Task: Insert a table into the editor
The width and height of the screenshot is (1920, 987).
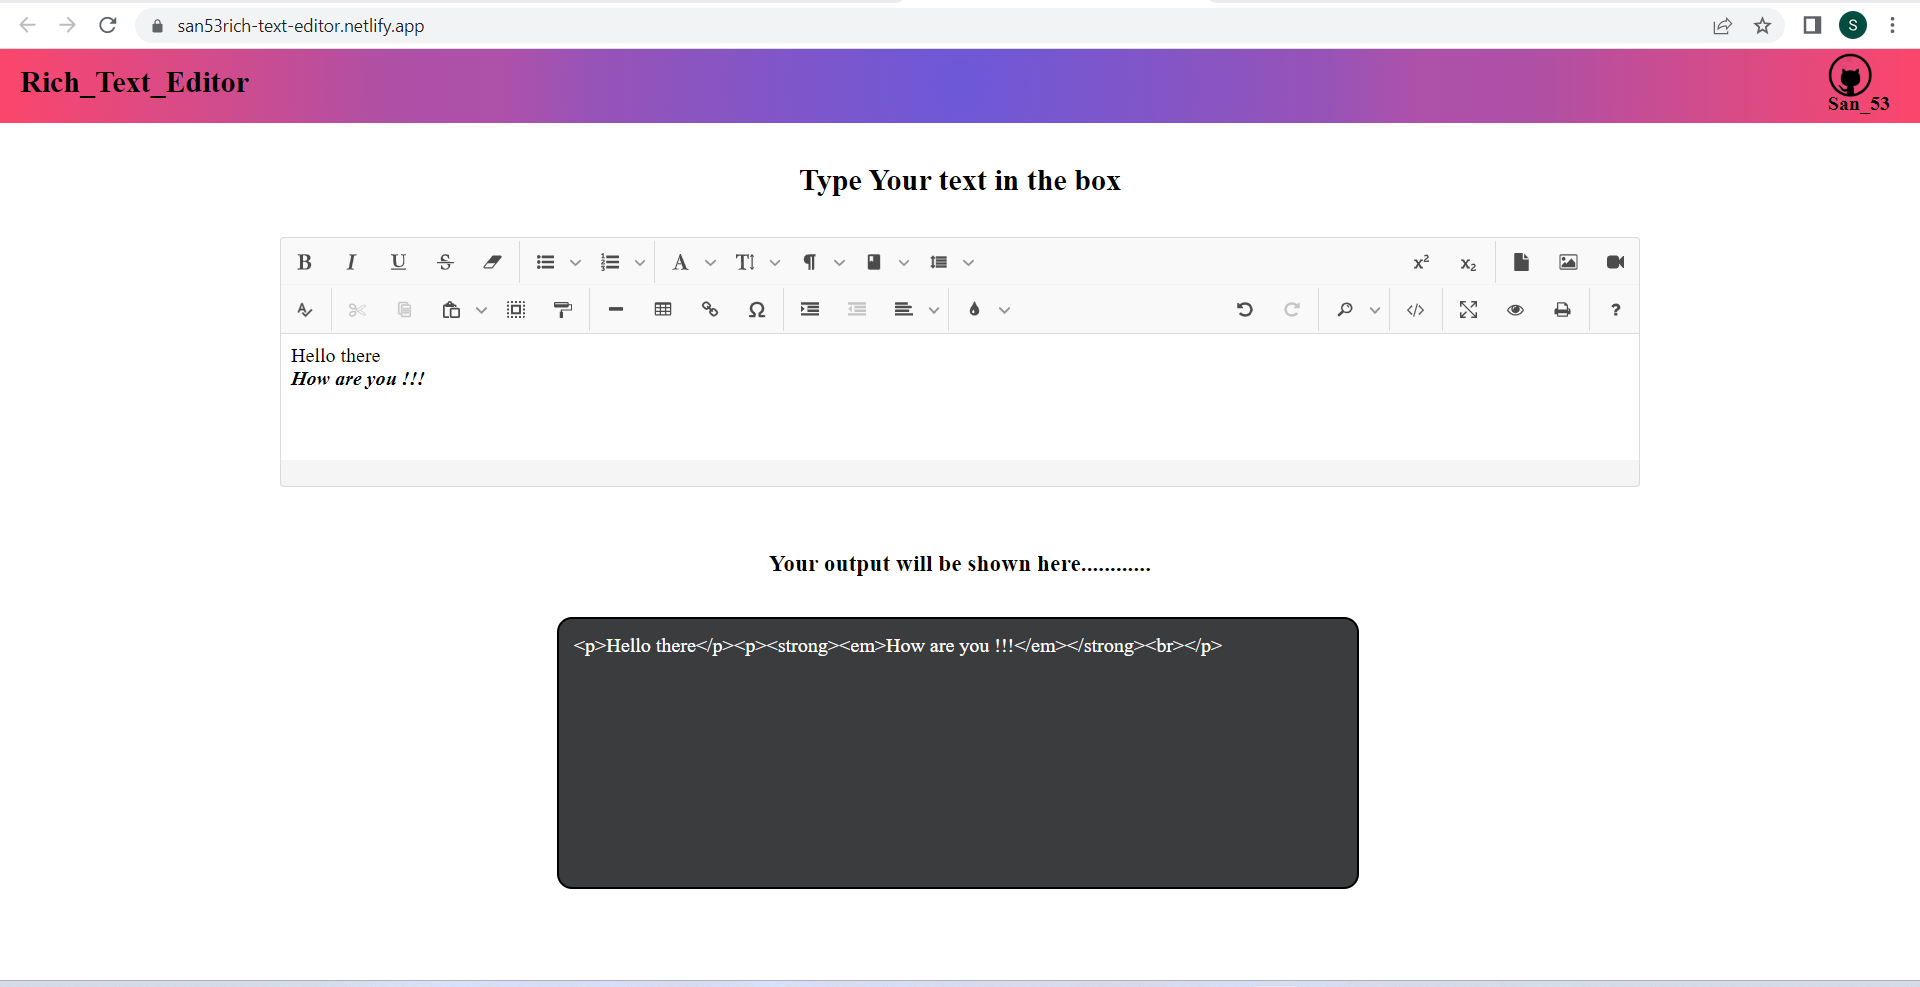Action: [662, 310]
